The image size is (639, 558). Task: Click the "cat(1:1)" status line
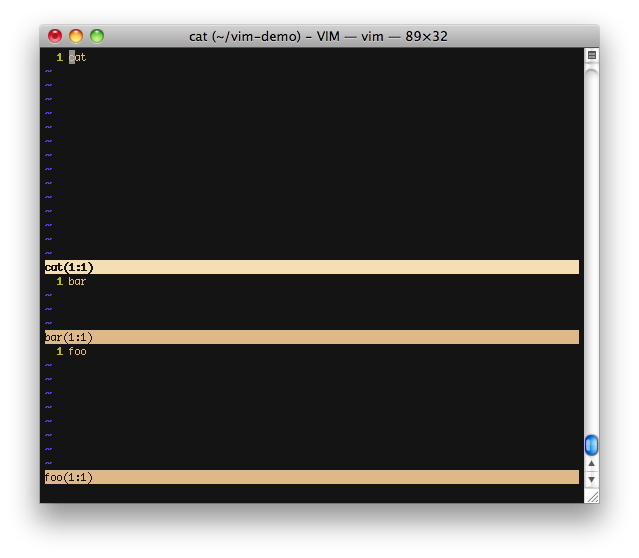click(x=312, y=267)
